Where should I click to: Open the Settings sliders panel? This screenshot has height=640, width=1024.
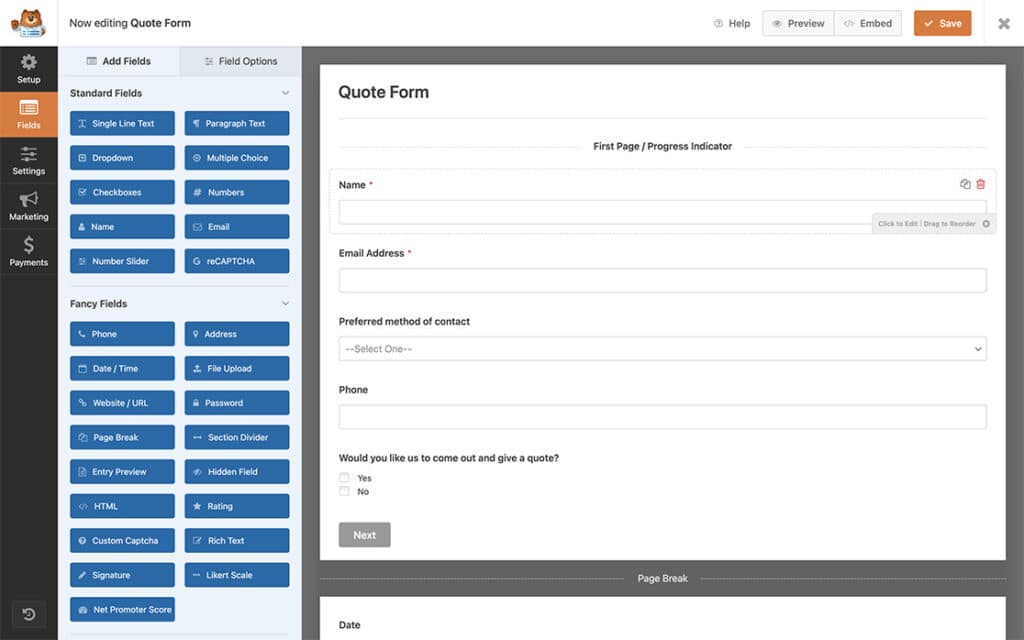click(29, 161)
